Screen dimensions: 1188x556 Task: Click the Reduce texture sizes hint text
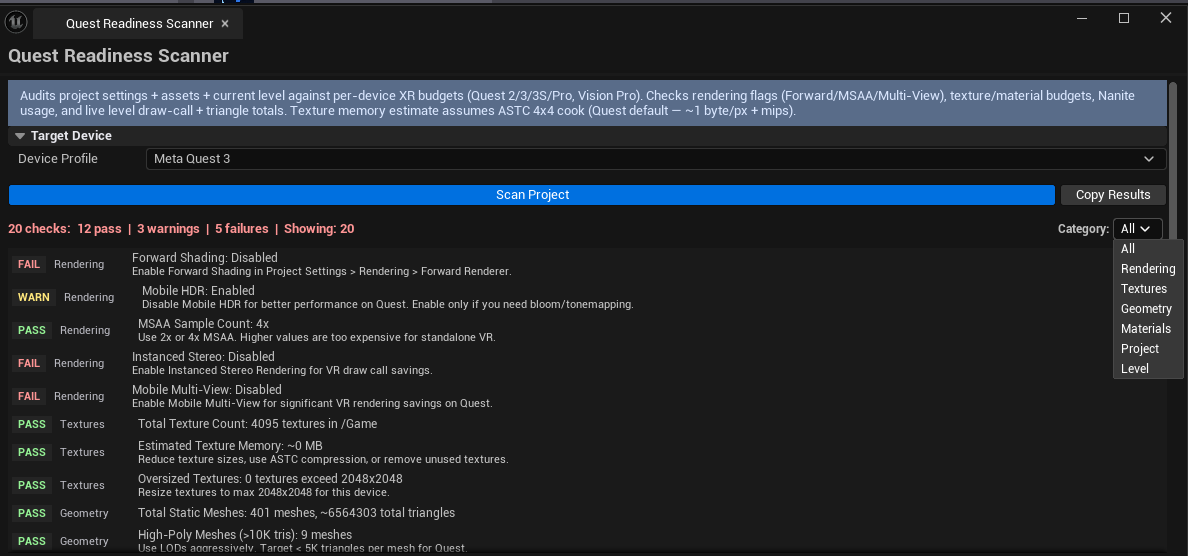323,459
